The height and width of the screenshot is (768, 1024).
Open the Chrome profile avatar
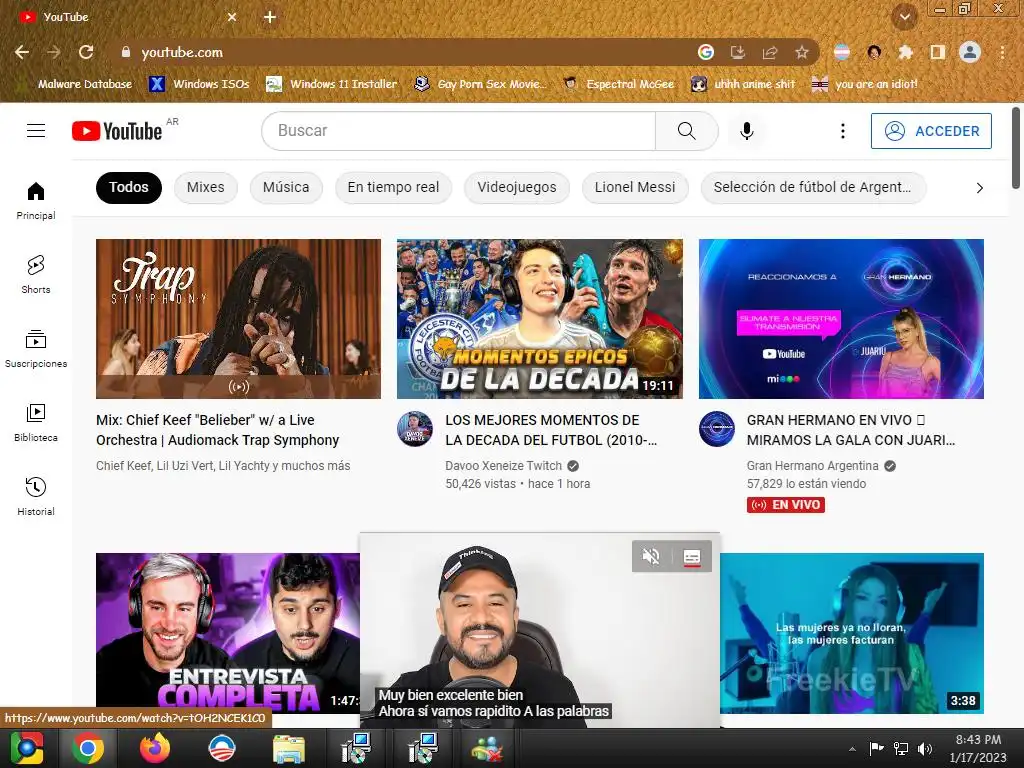click(x=970, y=52)
